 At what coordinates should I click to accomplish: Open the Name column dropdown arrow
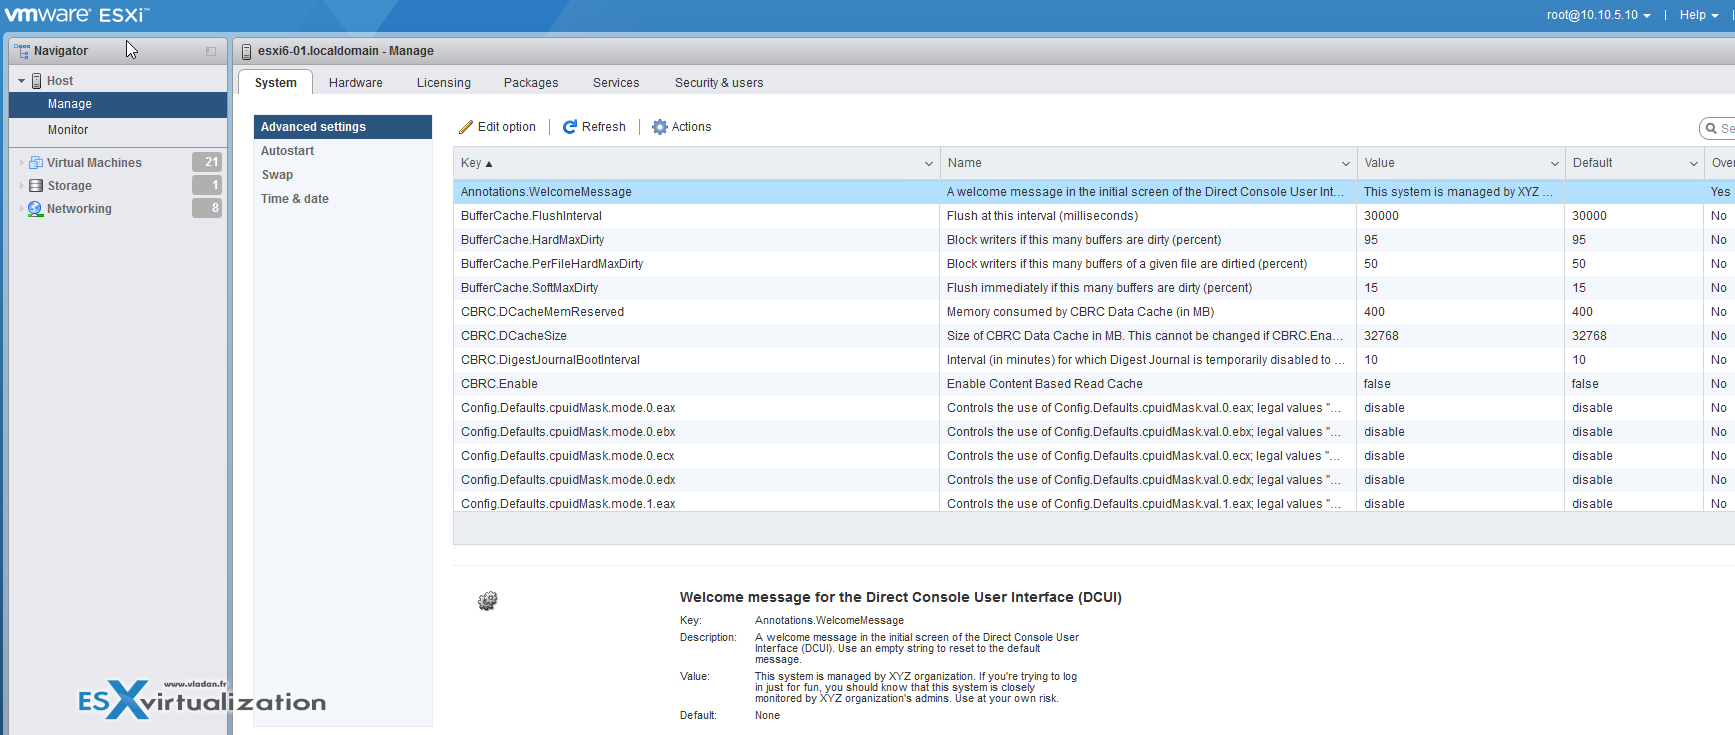point(1345,164)
